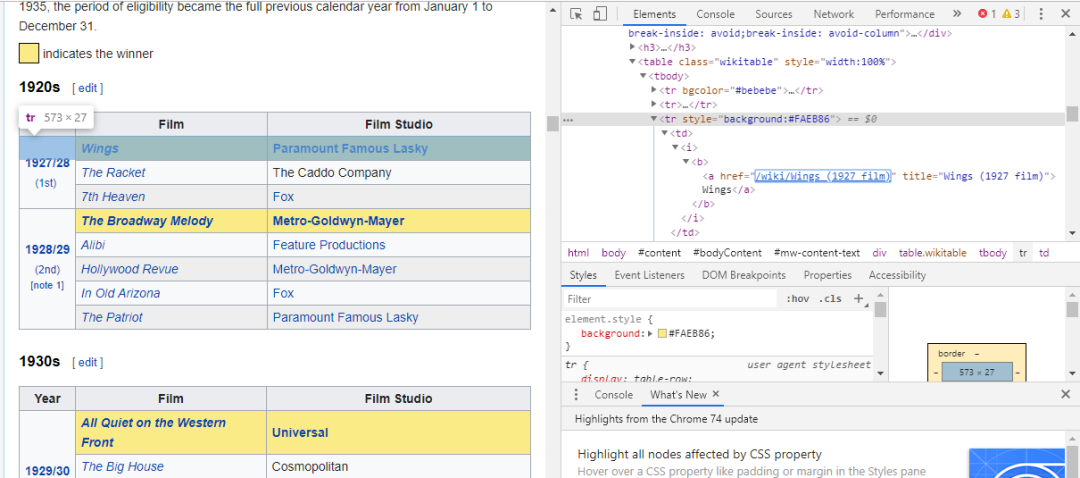This screenshot has width=1080, height=478.
Task: Open the DevTools three-dot customize menu
Action: [x=1041, y=14]
